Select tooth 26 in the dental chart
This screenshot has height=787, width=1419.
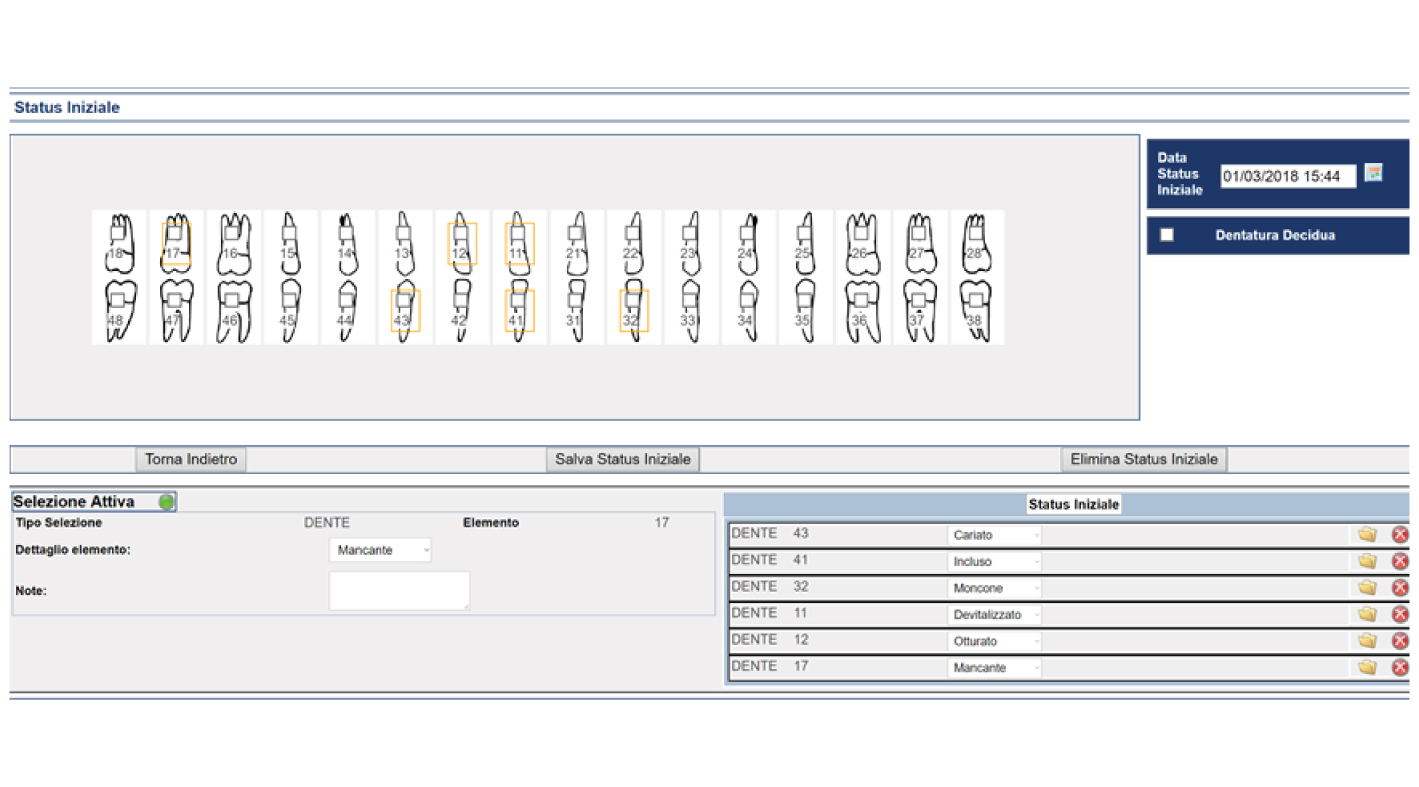(x=862, y=243)
